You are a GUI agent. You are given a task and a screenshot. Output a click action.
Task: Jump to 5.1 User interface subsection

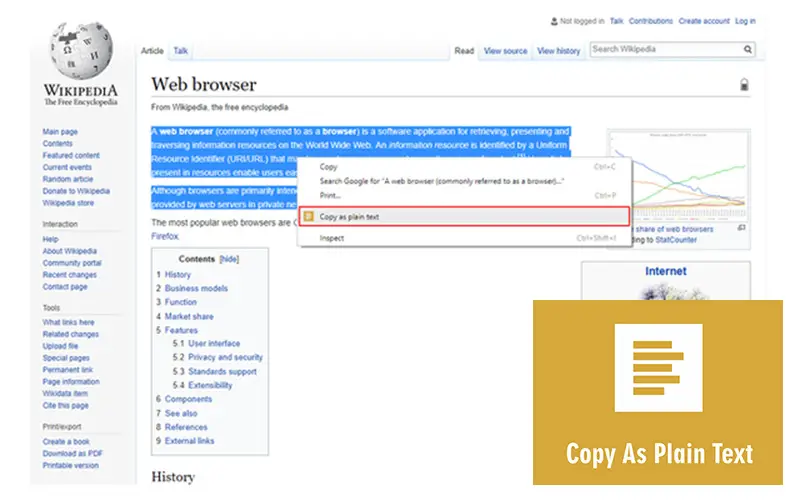pyautogui.click(x=206, y=343)
